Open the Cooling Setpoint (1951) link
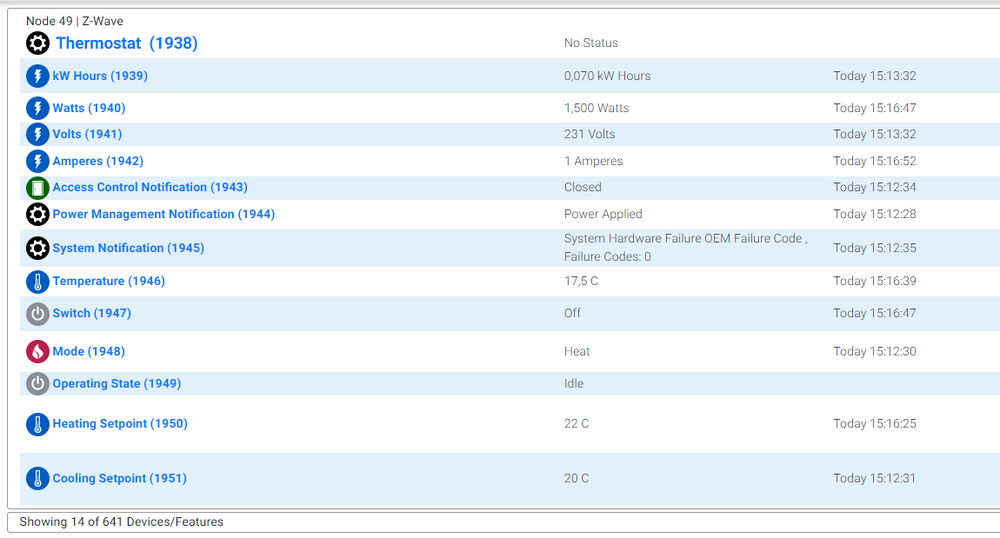 119,479
